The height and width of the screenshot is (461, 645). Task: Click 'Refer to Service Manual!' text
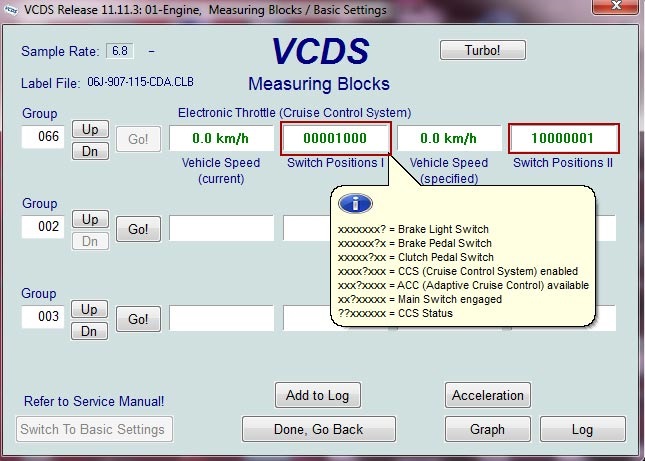pos(94,401)
